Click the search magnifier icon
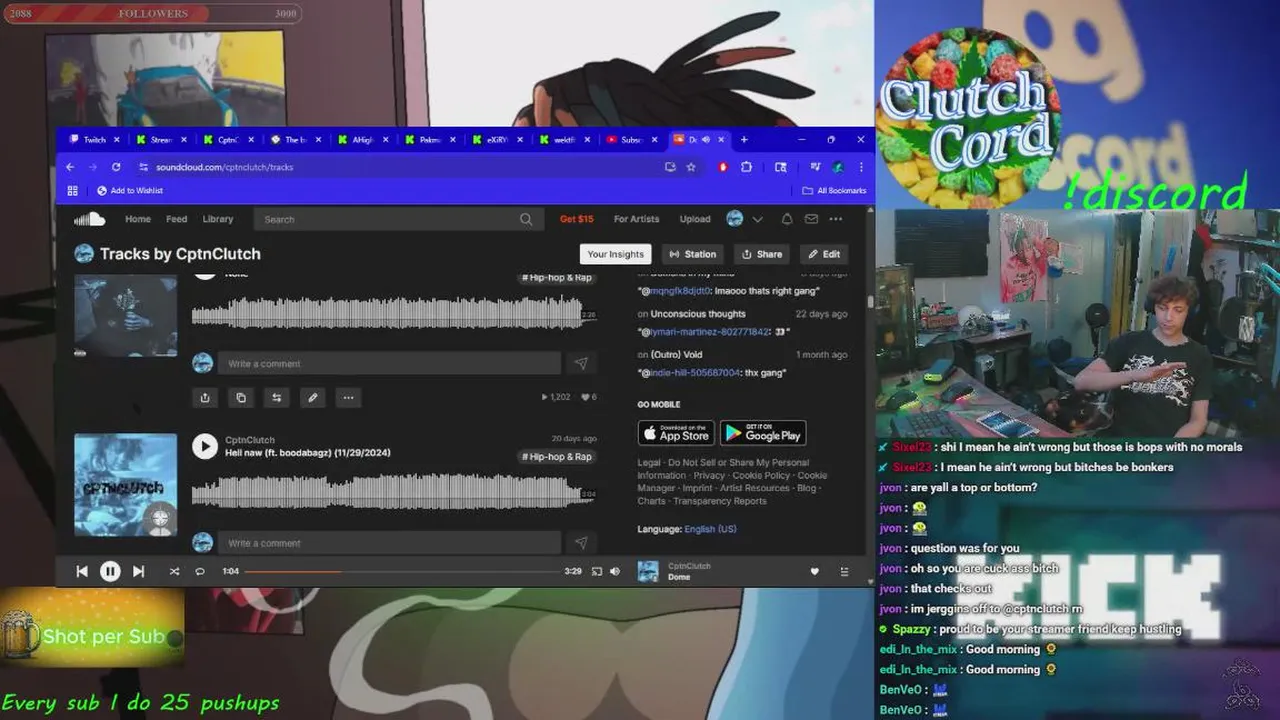The image size is (1280, 720). pyautogui.click(x=526, y=219)
